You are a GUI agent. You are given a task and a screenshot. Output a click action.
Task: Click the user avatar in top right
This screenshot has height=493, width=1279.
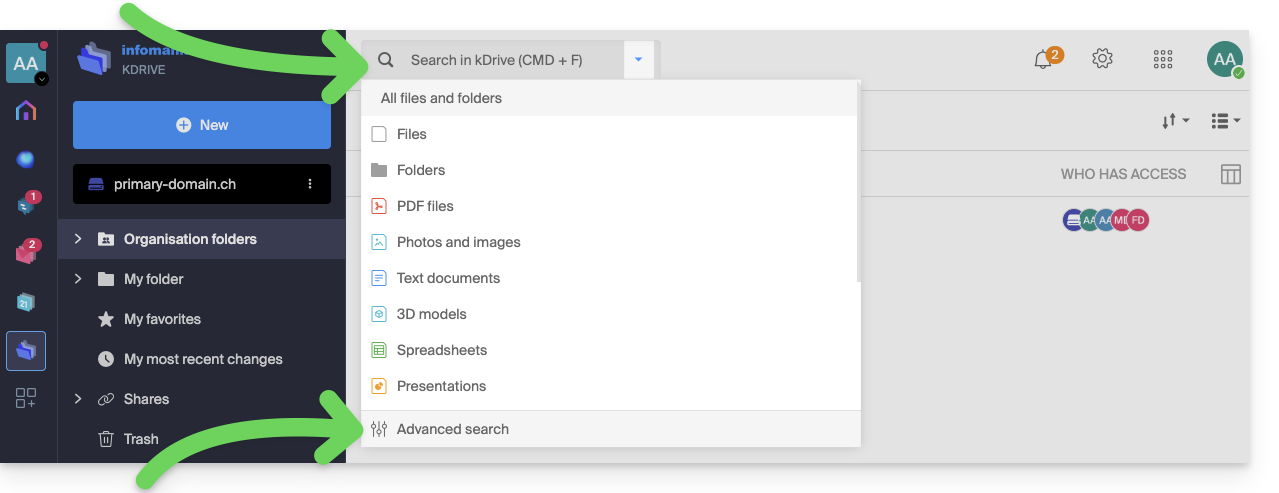point(1224,59)
